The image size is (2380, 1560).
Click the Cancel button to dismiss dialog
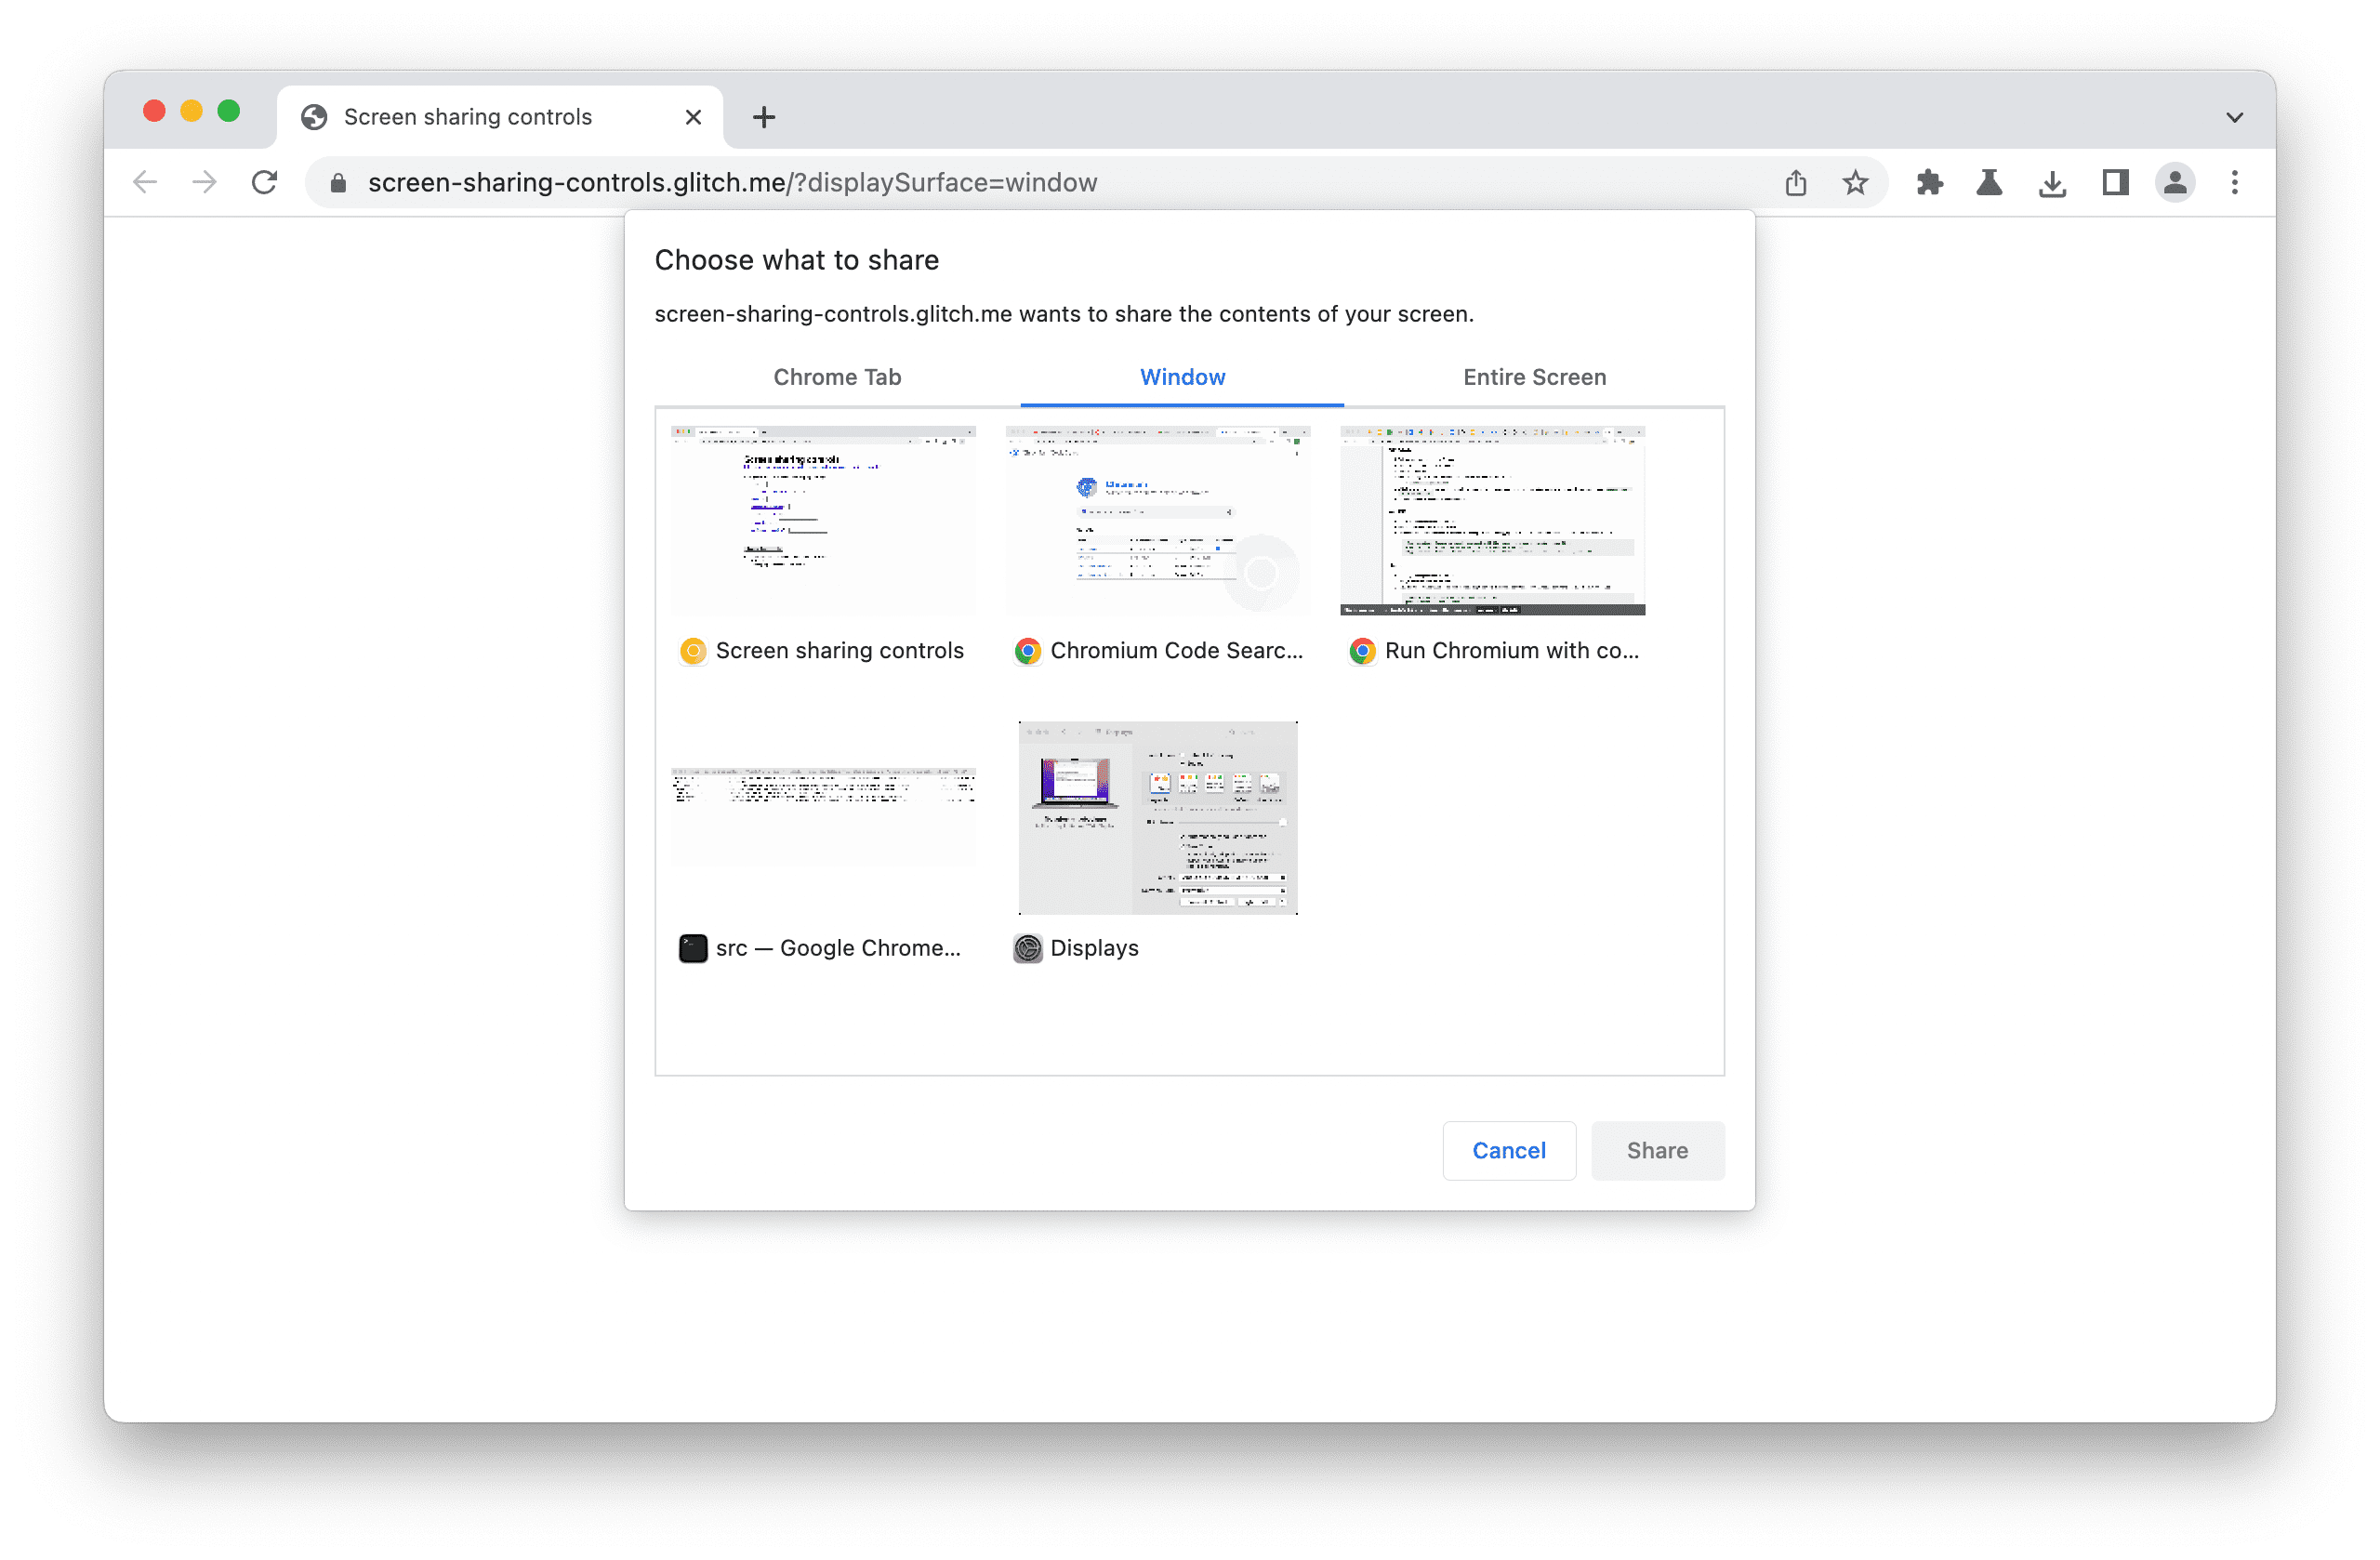tap(1508, 1147)
